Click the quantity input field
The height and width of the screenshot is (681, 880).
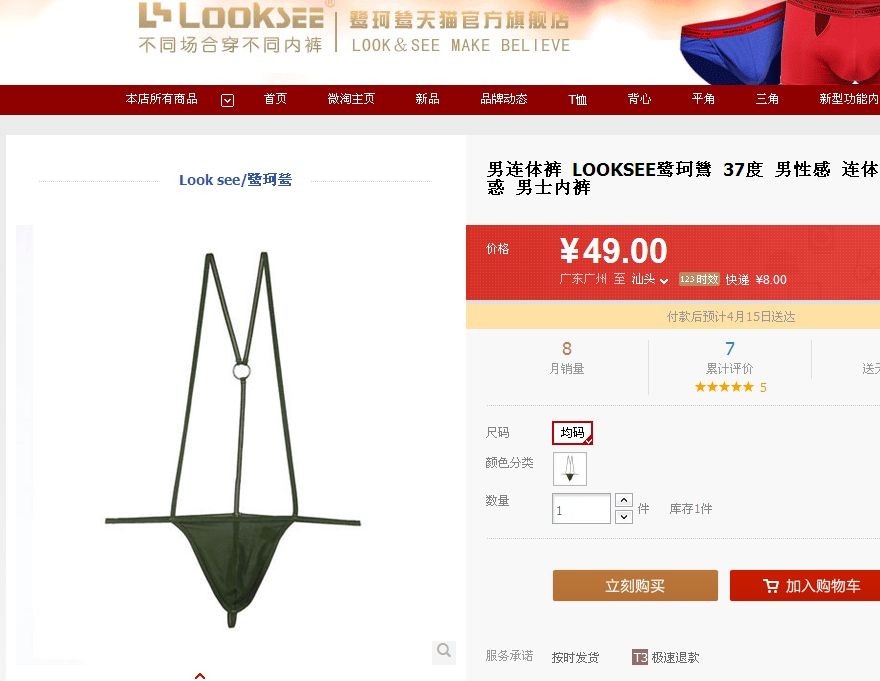click(581, 509)
